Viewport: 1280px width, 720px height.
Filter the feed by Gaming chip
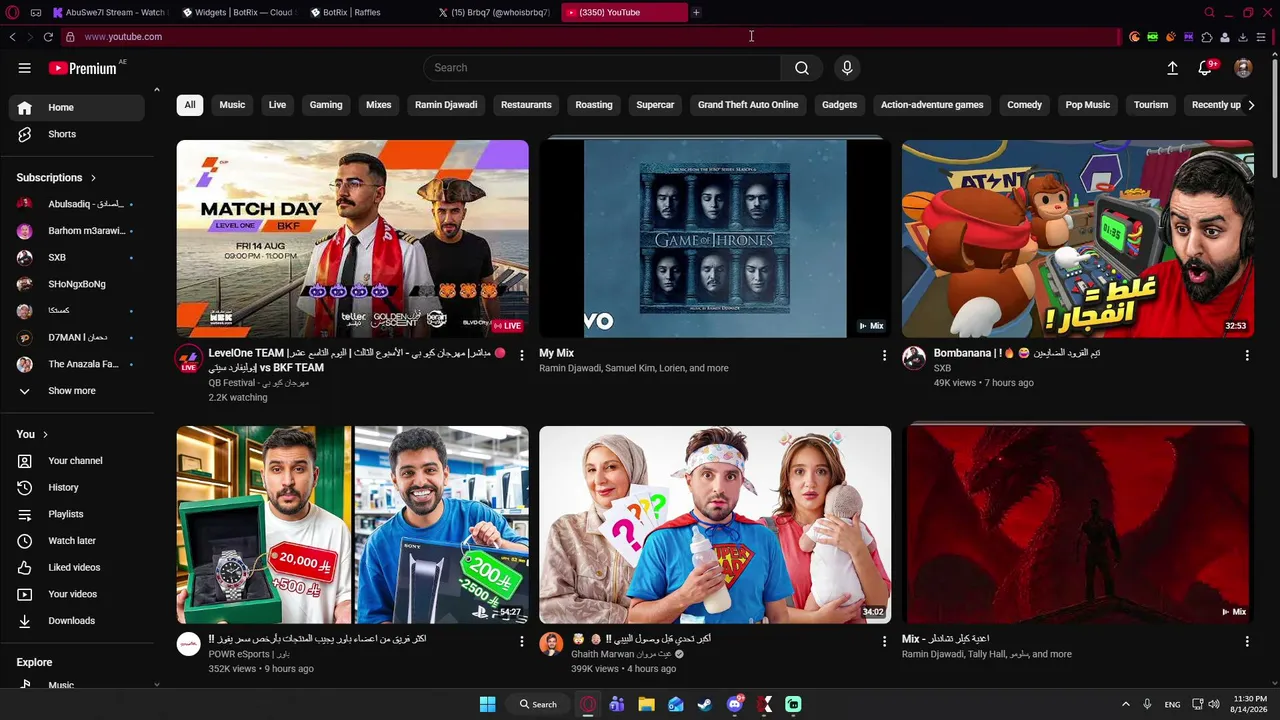pos(326,105)
